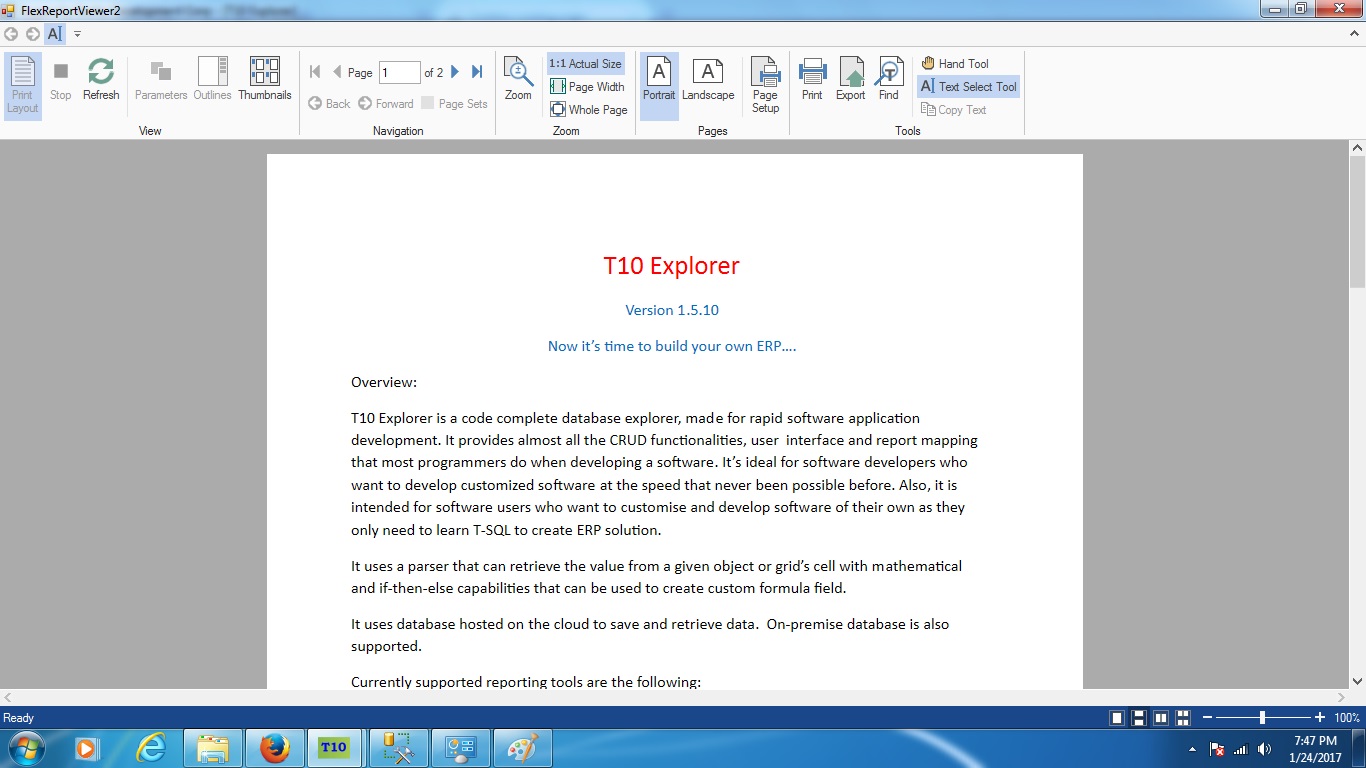Go to the previous page
The image size is (1366, 768).
click(337, 72)
